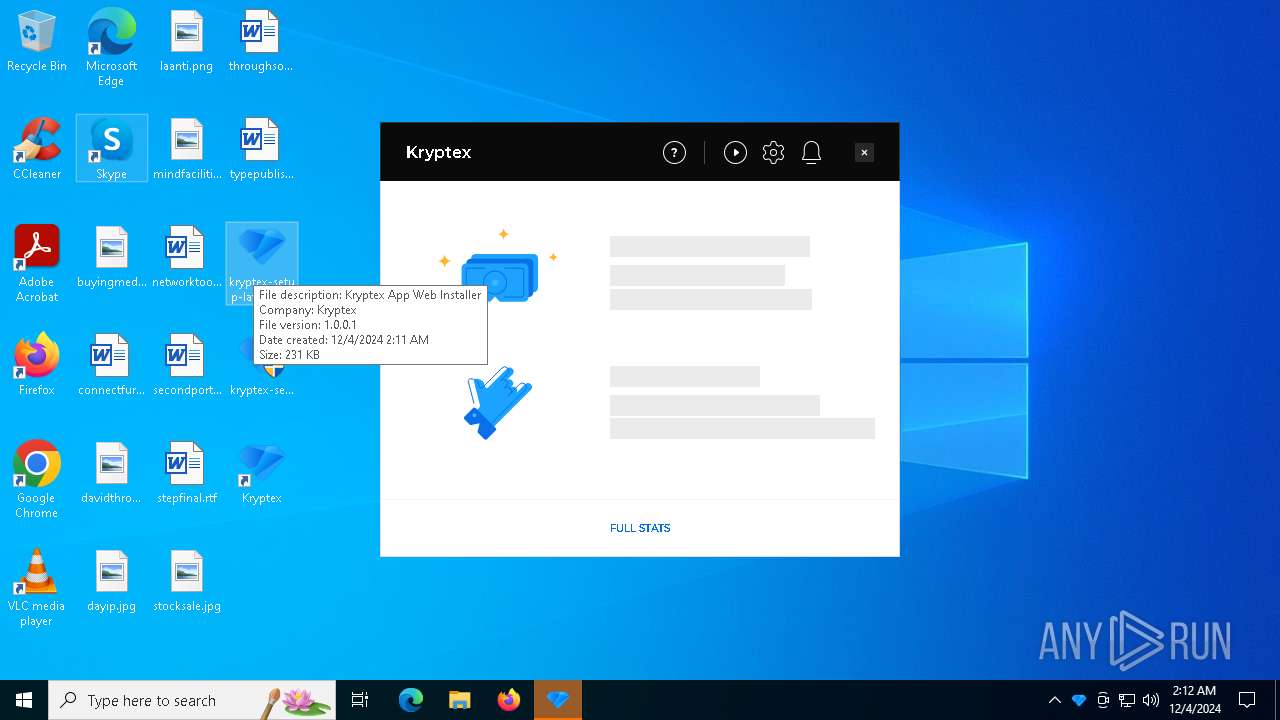This screenshot has width=1280, height=720.
Task: Launch Firefox from the taskbar
Action: pos(509,700)
